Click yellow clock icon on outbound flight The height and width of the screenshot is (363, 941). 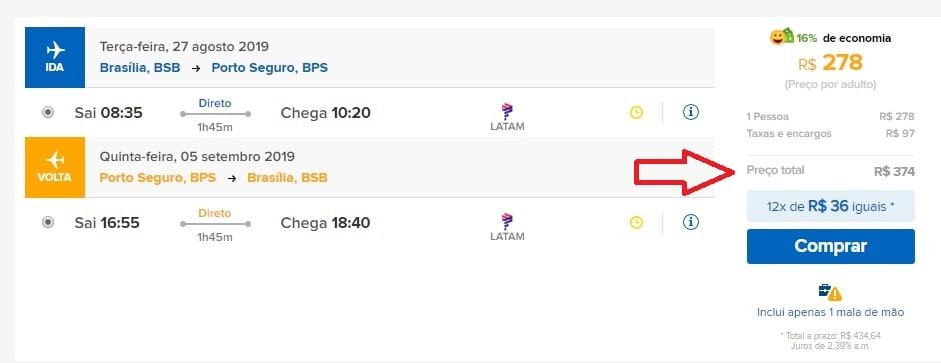(636, 112)
